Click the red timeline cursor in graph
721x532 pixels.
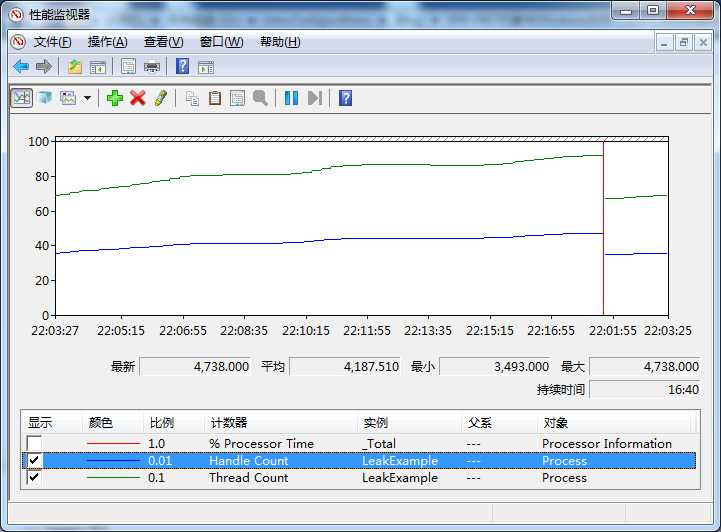[x=603, y=229]
